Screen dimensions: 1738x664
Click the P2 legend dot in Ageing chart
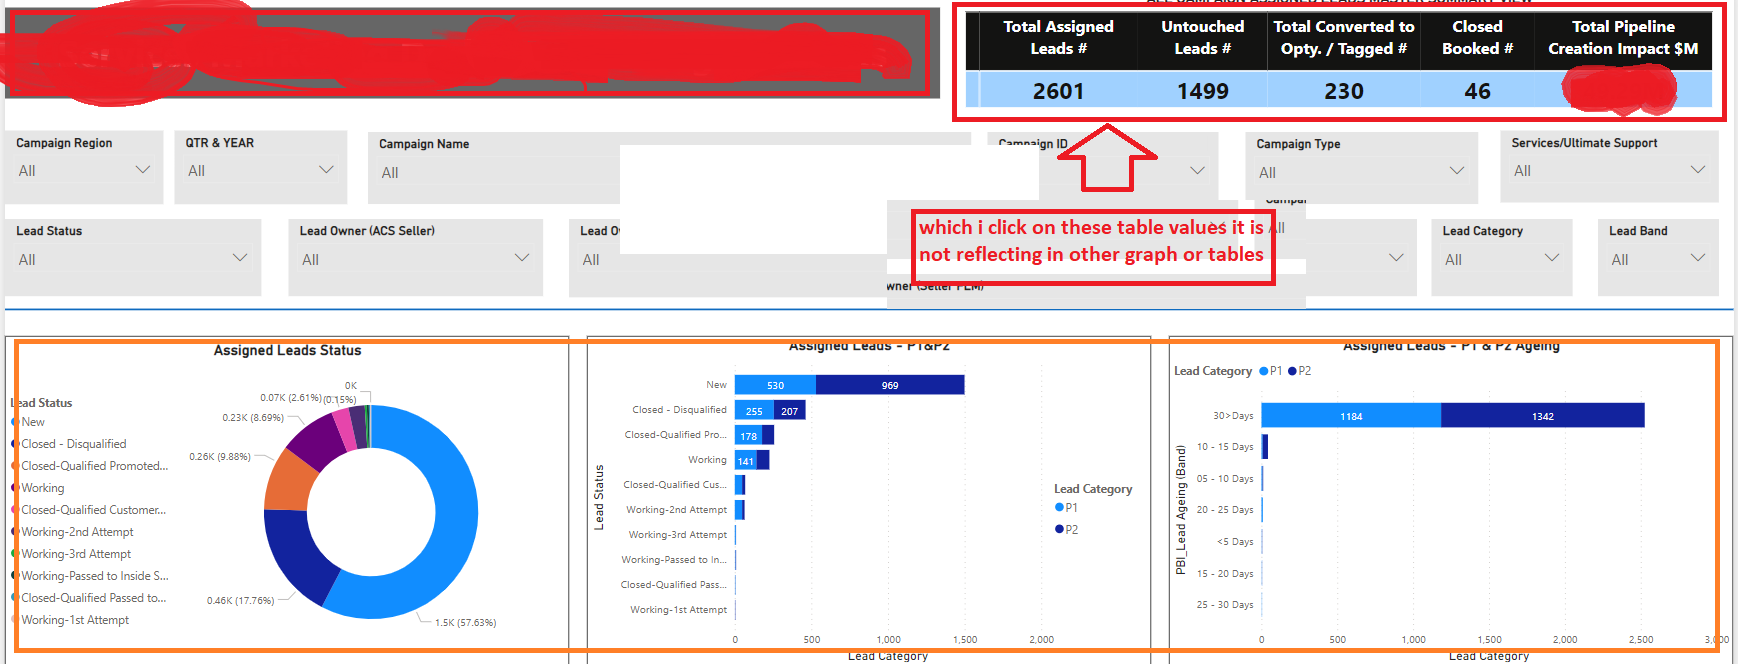pyautogui.click(x=1292, y=371)
